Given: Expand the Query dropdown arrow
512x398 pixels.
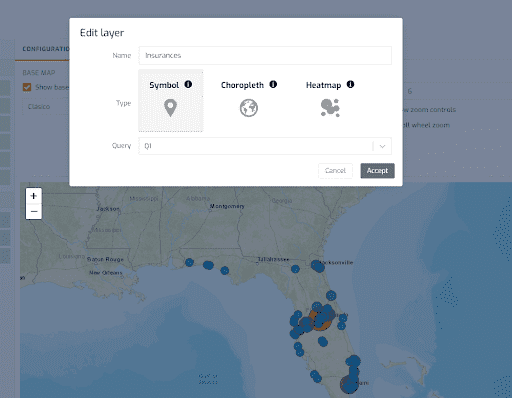Looking at the screenshot, I should click(382, 146).
